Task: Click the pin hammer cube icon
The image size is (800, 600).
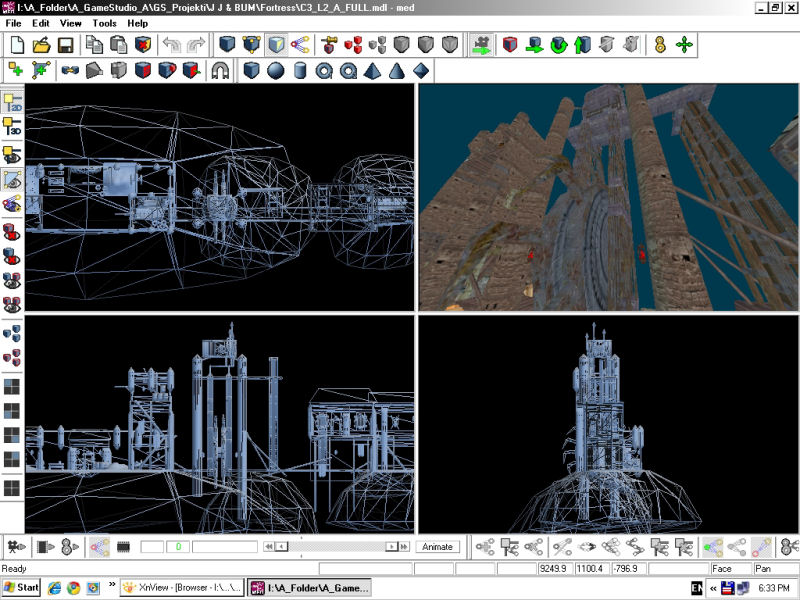Action: pos(329,45)
